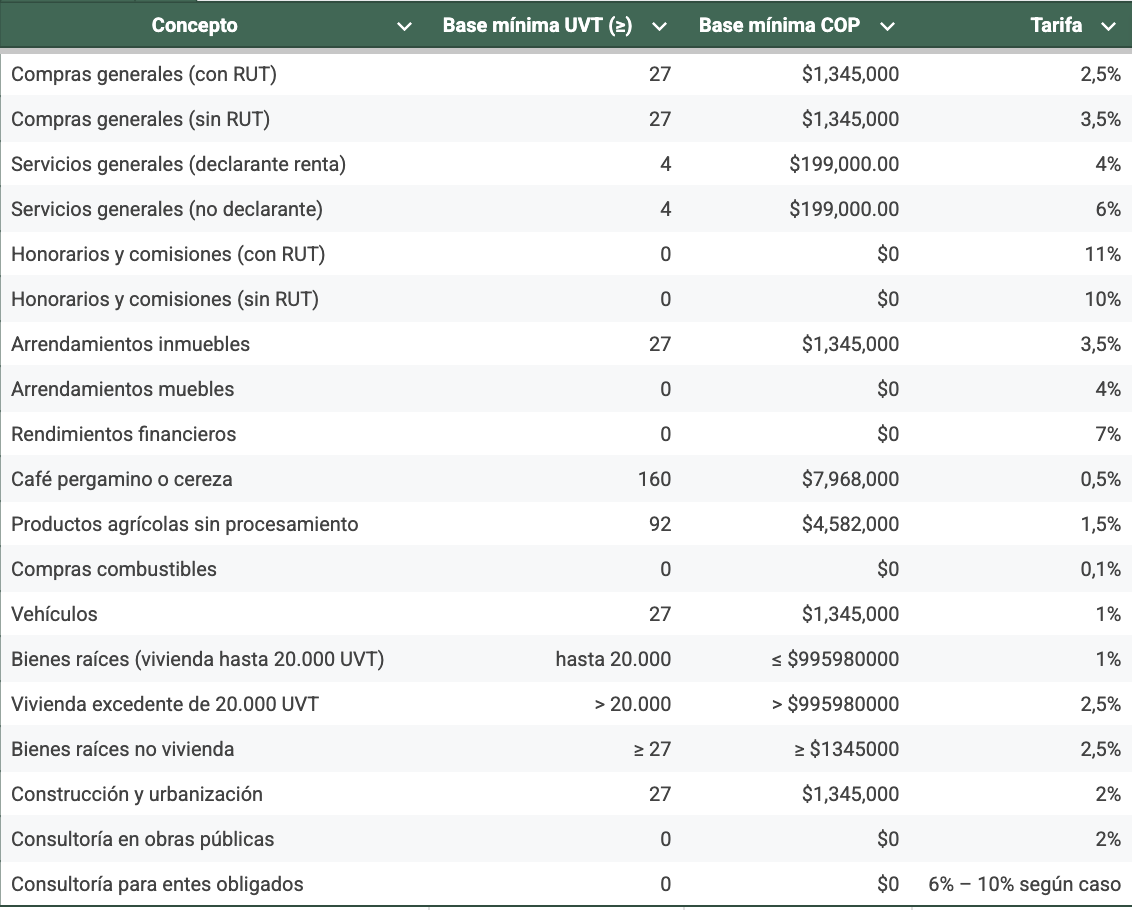The width and height of the screenshot is (1132, 910).
Task: Open the Tarifa column filter dropdown arrow
Action: click(x=1108, y=27)
